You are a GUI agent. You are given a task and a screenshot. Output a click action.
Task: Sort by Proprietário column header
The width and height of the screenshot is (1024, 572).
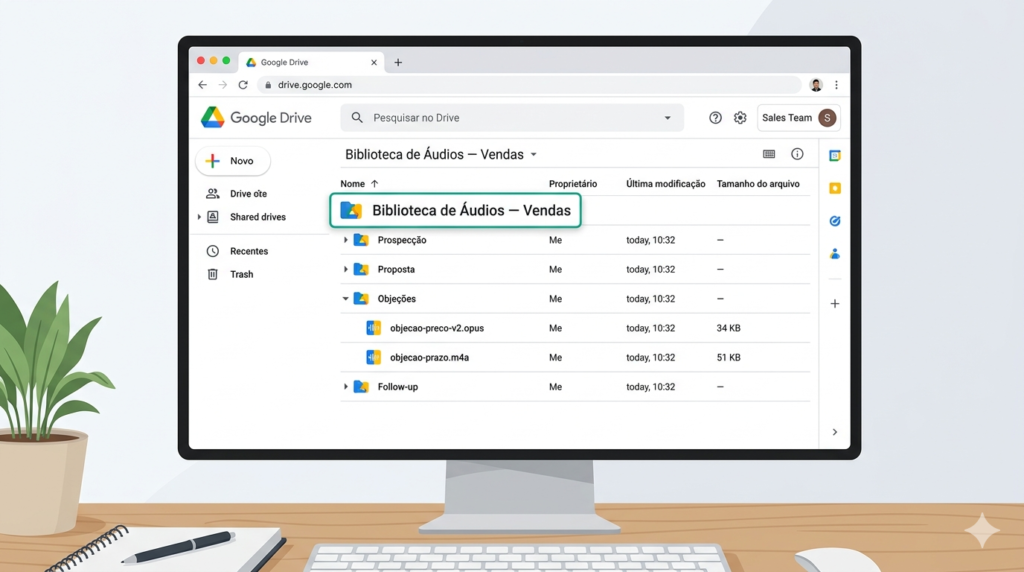click(x=573, y=184)
